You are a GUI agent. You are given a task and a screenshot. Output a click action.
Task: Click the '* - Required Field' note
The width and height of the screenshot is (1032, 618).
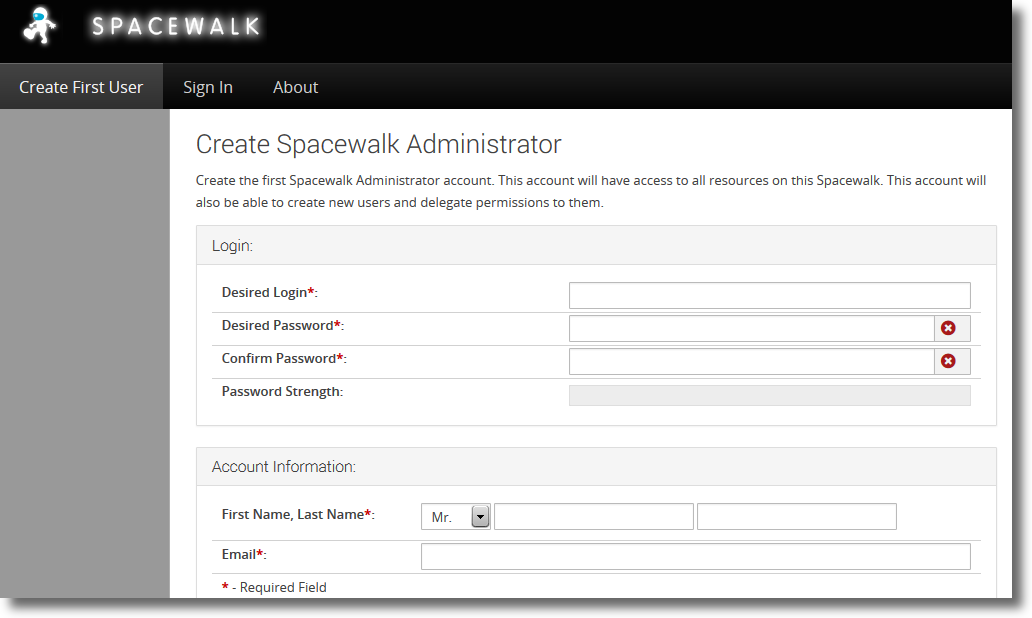[x=274, y=587]
